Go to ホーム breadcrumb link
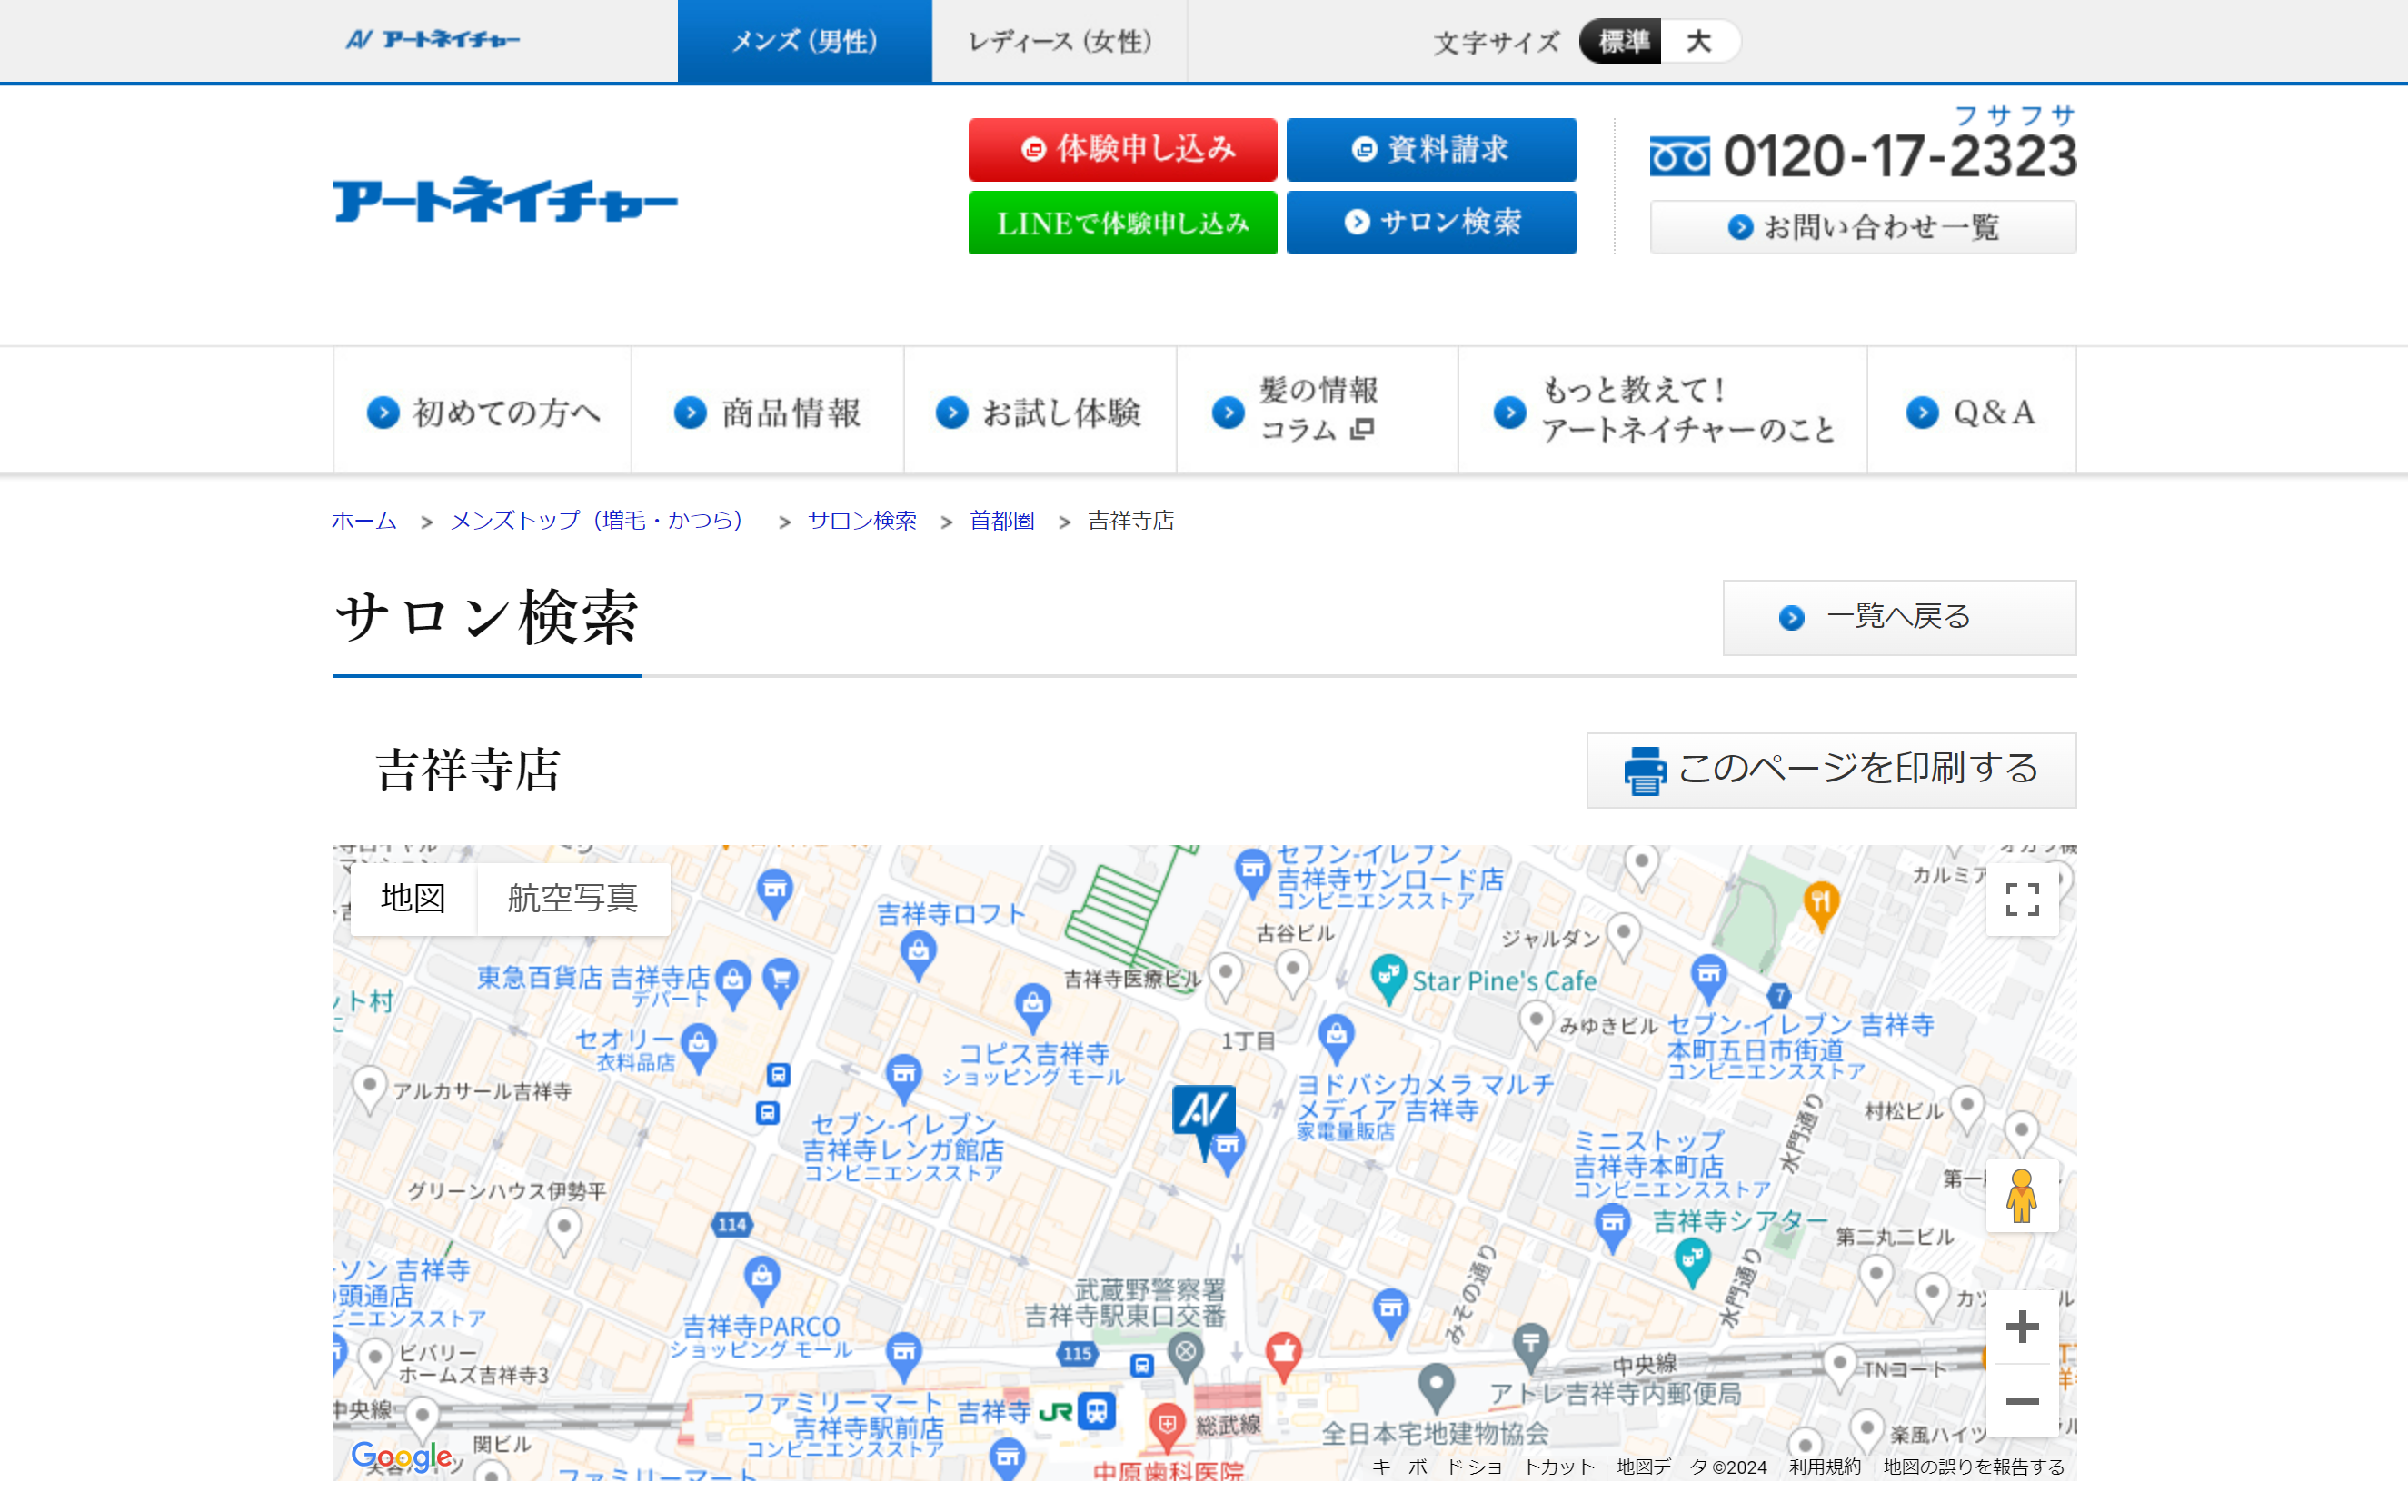Image resolution: width=2408 pixels, height=1512 pixels. pos(364,520)
